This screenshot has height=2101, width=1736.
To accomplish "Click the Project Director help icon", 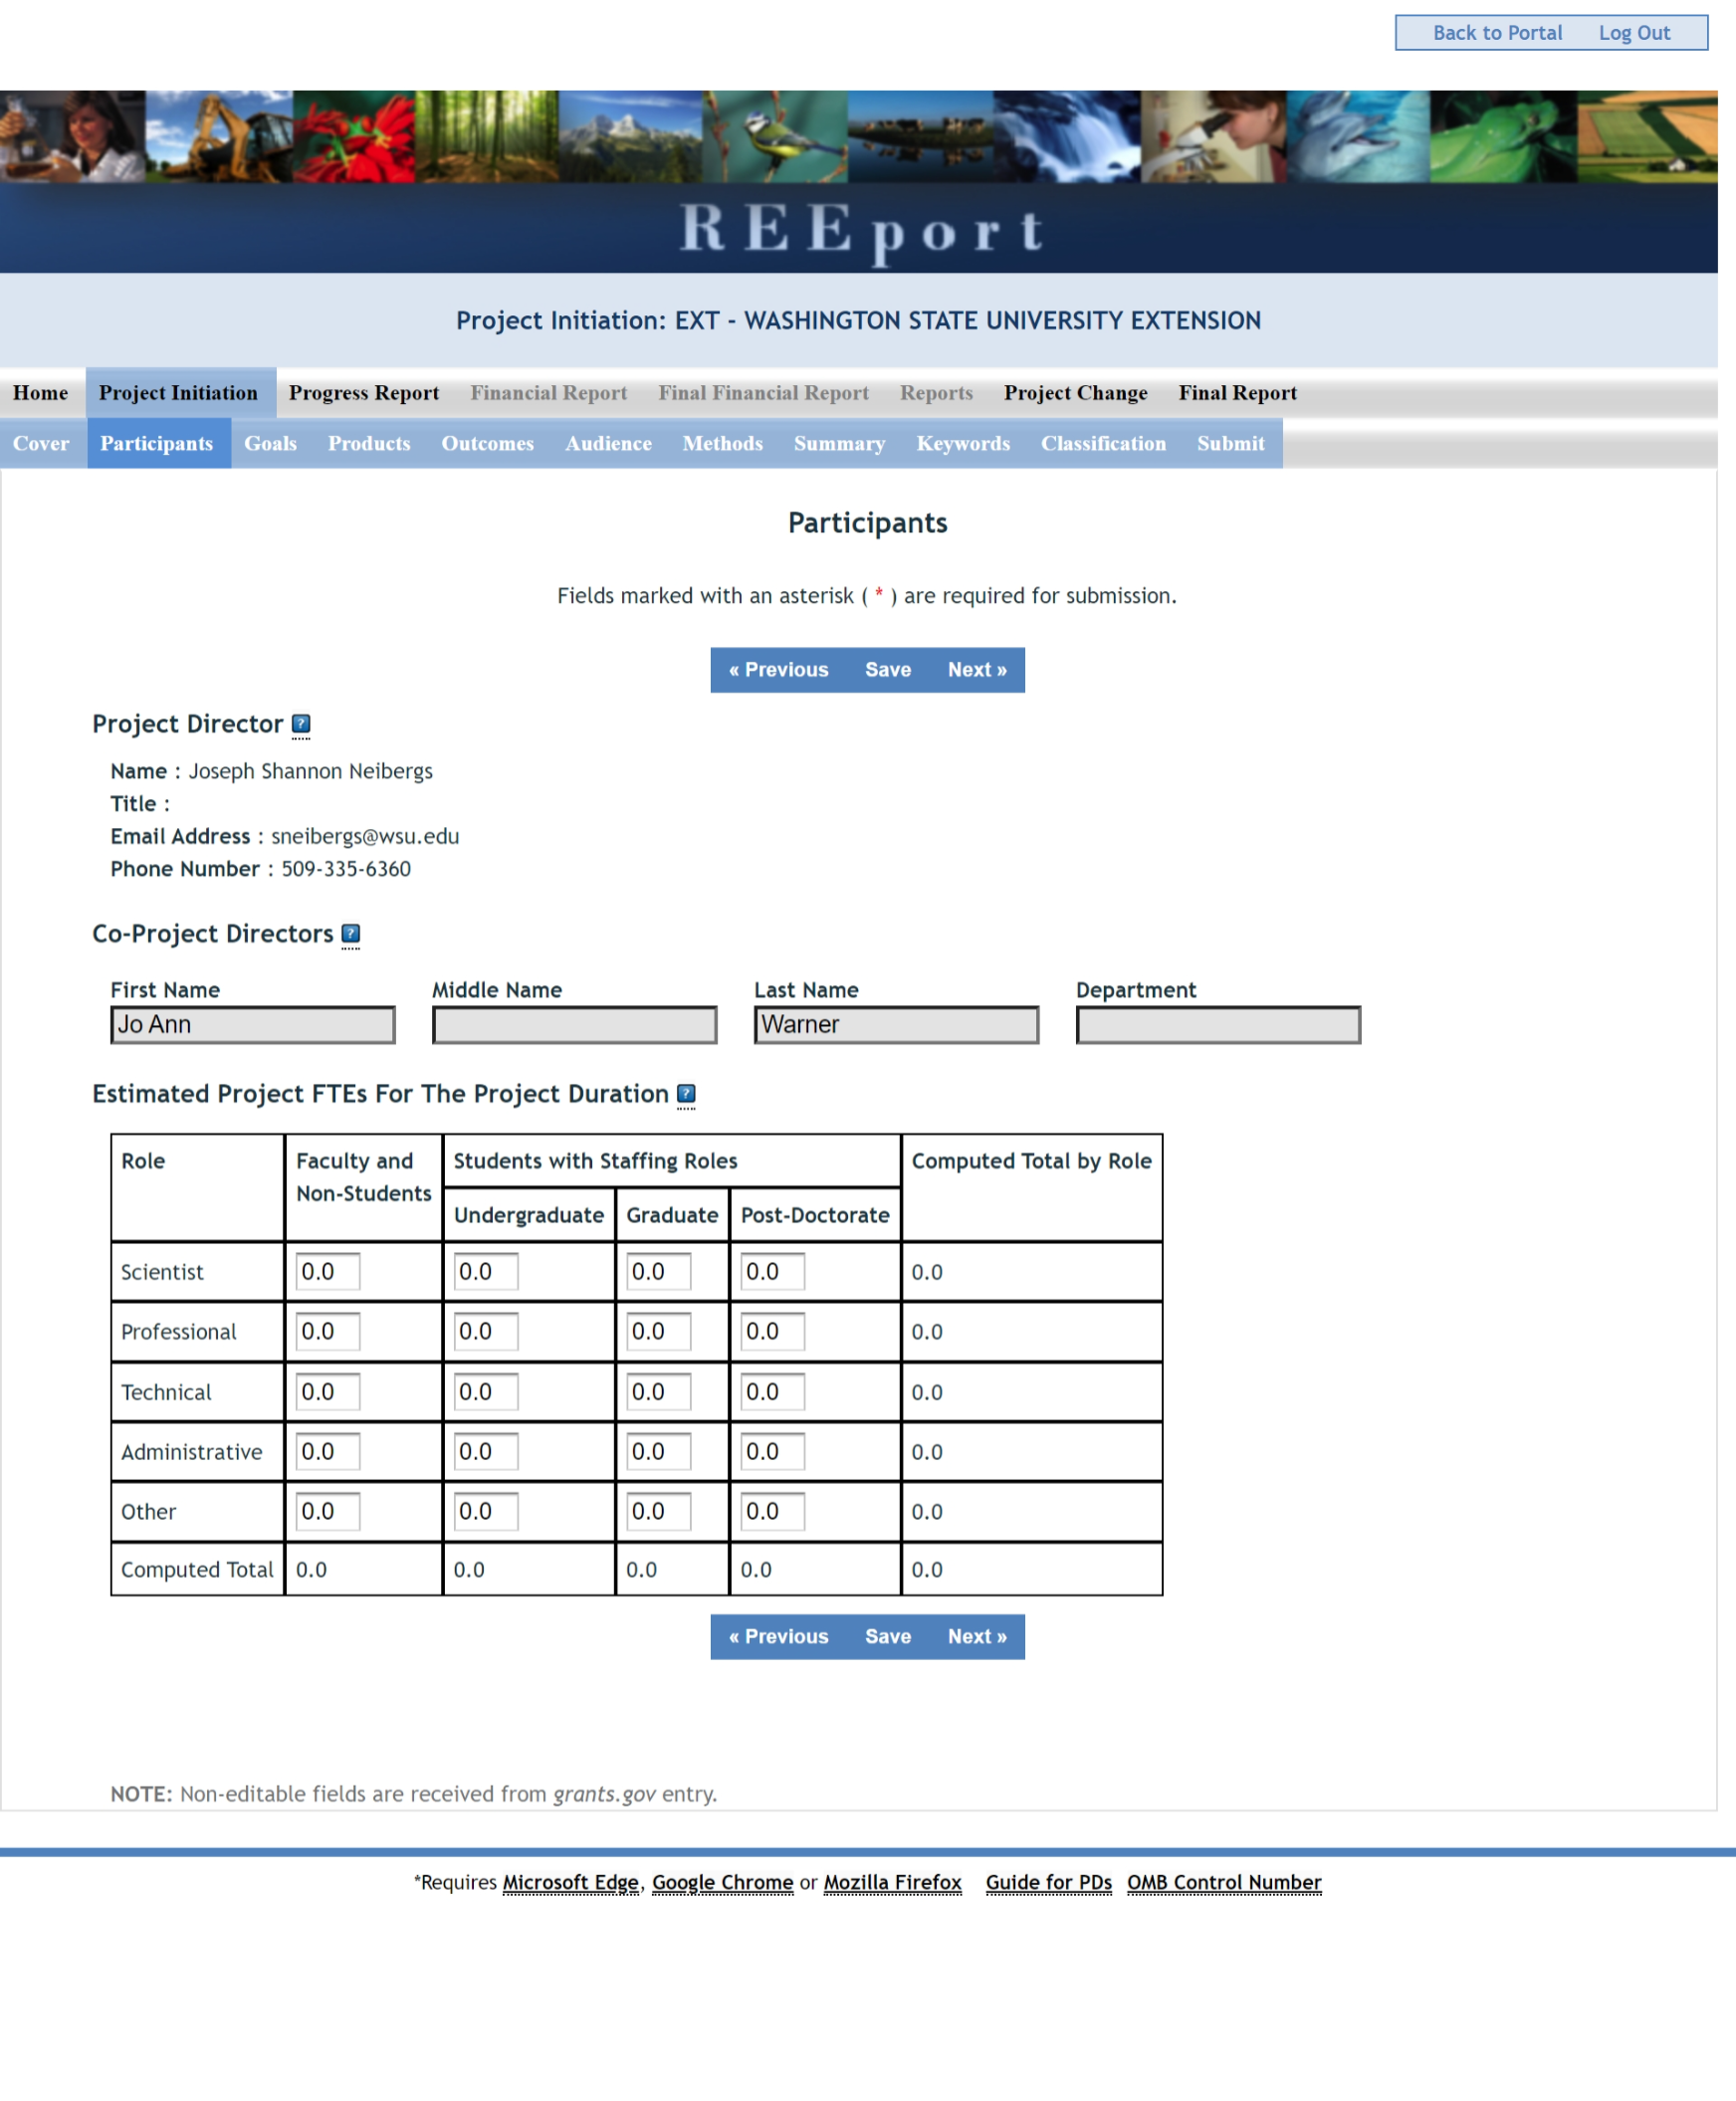I will click(x=300, y=723).
